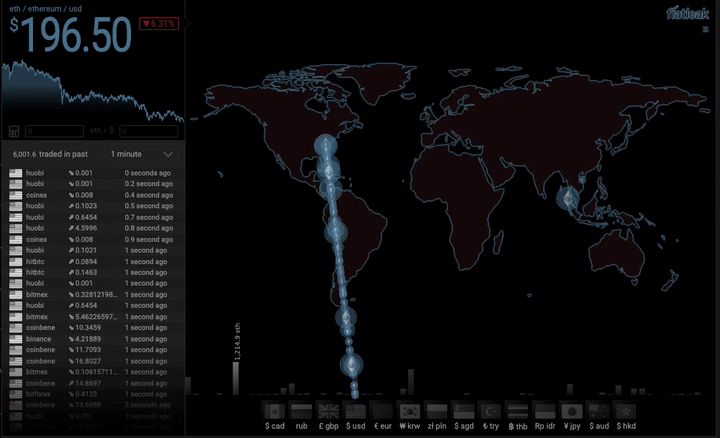This screenshot has width=720, height=438.
Task: Click the calculator icon beside the ETH input
Action: click(15, 131)
